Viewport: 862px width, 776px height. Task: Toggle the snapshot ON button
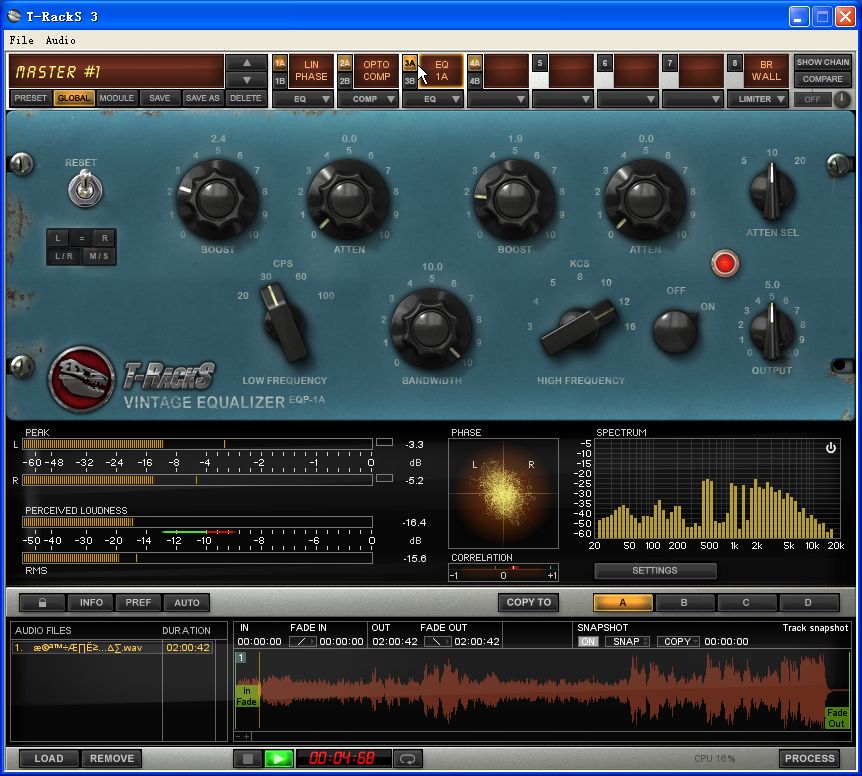588,641
